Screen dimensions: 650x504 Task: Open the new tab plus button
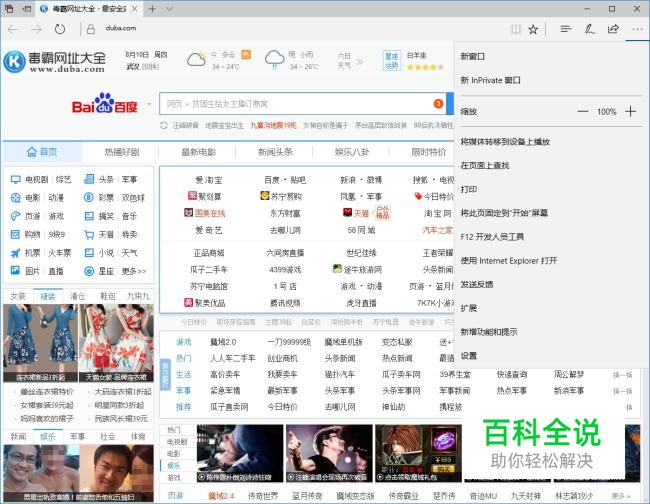(152, 9)
